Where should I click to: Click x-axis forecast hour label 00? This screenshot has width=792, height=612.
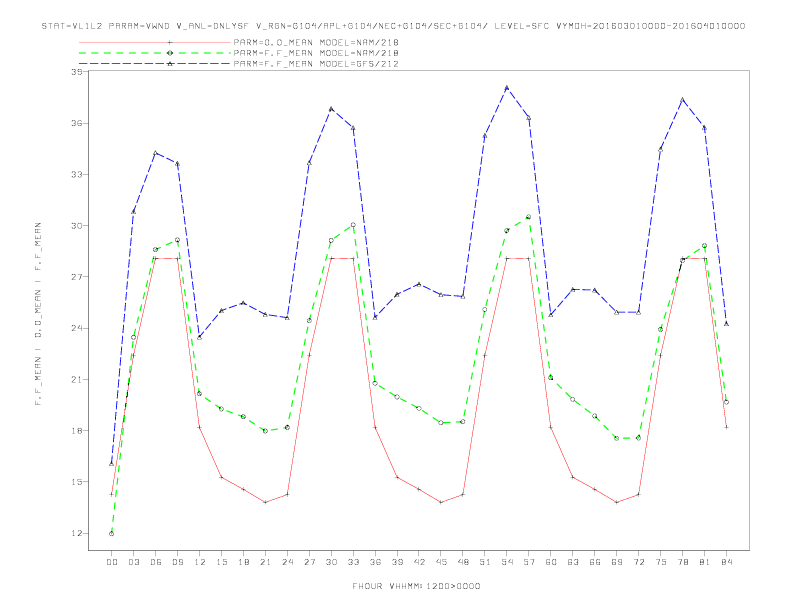click(x=112, y=562)
